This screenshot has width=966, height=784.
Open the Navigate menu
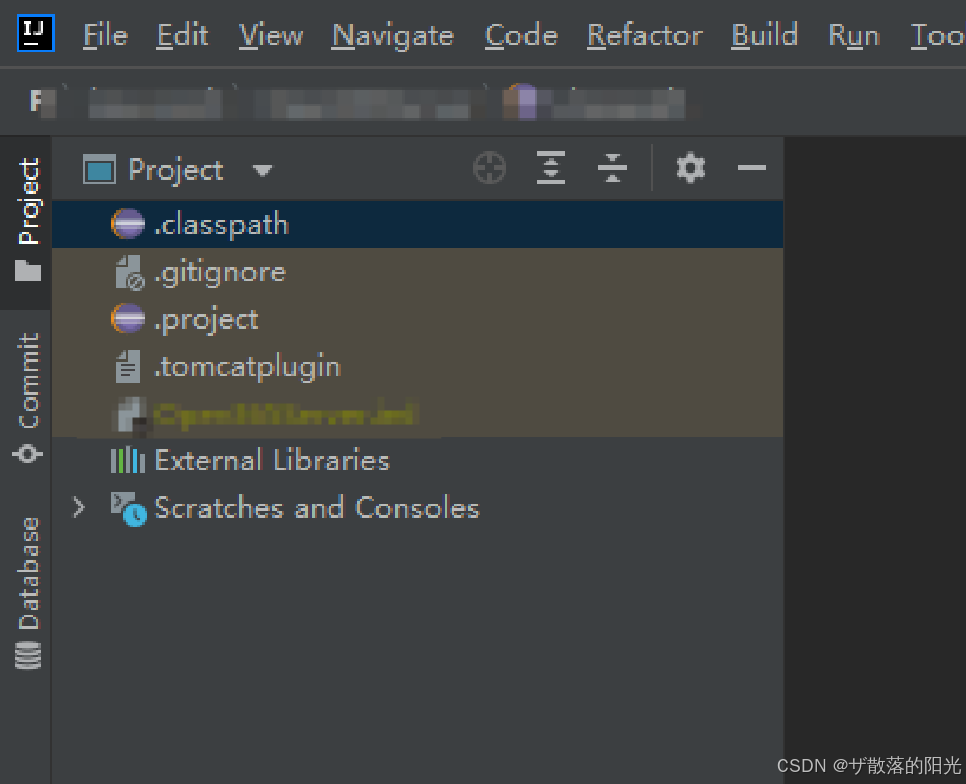click(392, 35)
